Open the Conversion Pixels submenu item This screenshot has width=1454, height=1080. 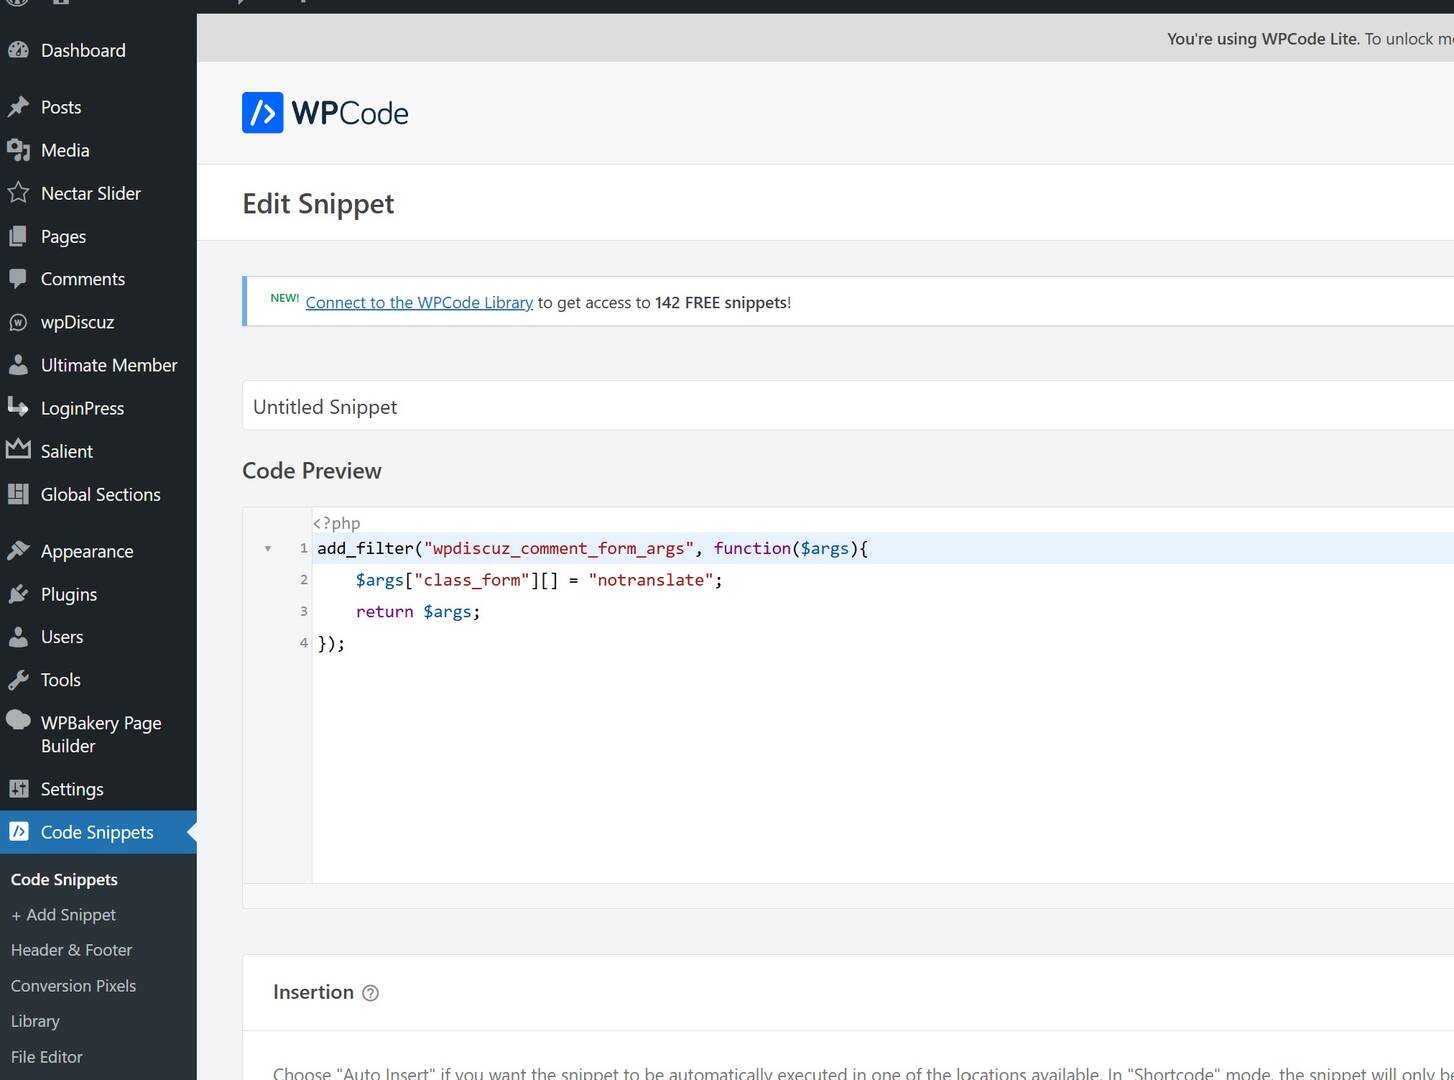click(x=73, y=986)
